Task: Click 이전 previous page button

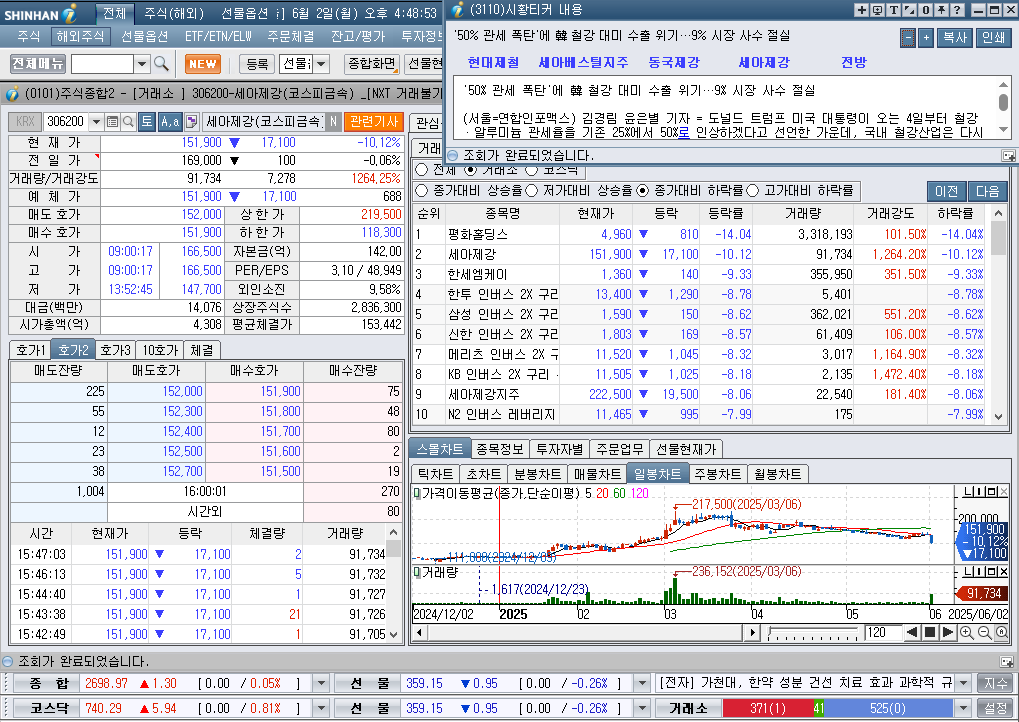Action: pos(946,191)
